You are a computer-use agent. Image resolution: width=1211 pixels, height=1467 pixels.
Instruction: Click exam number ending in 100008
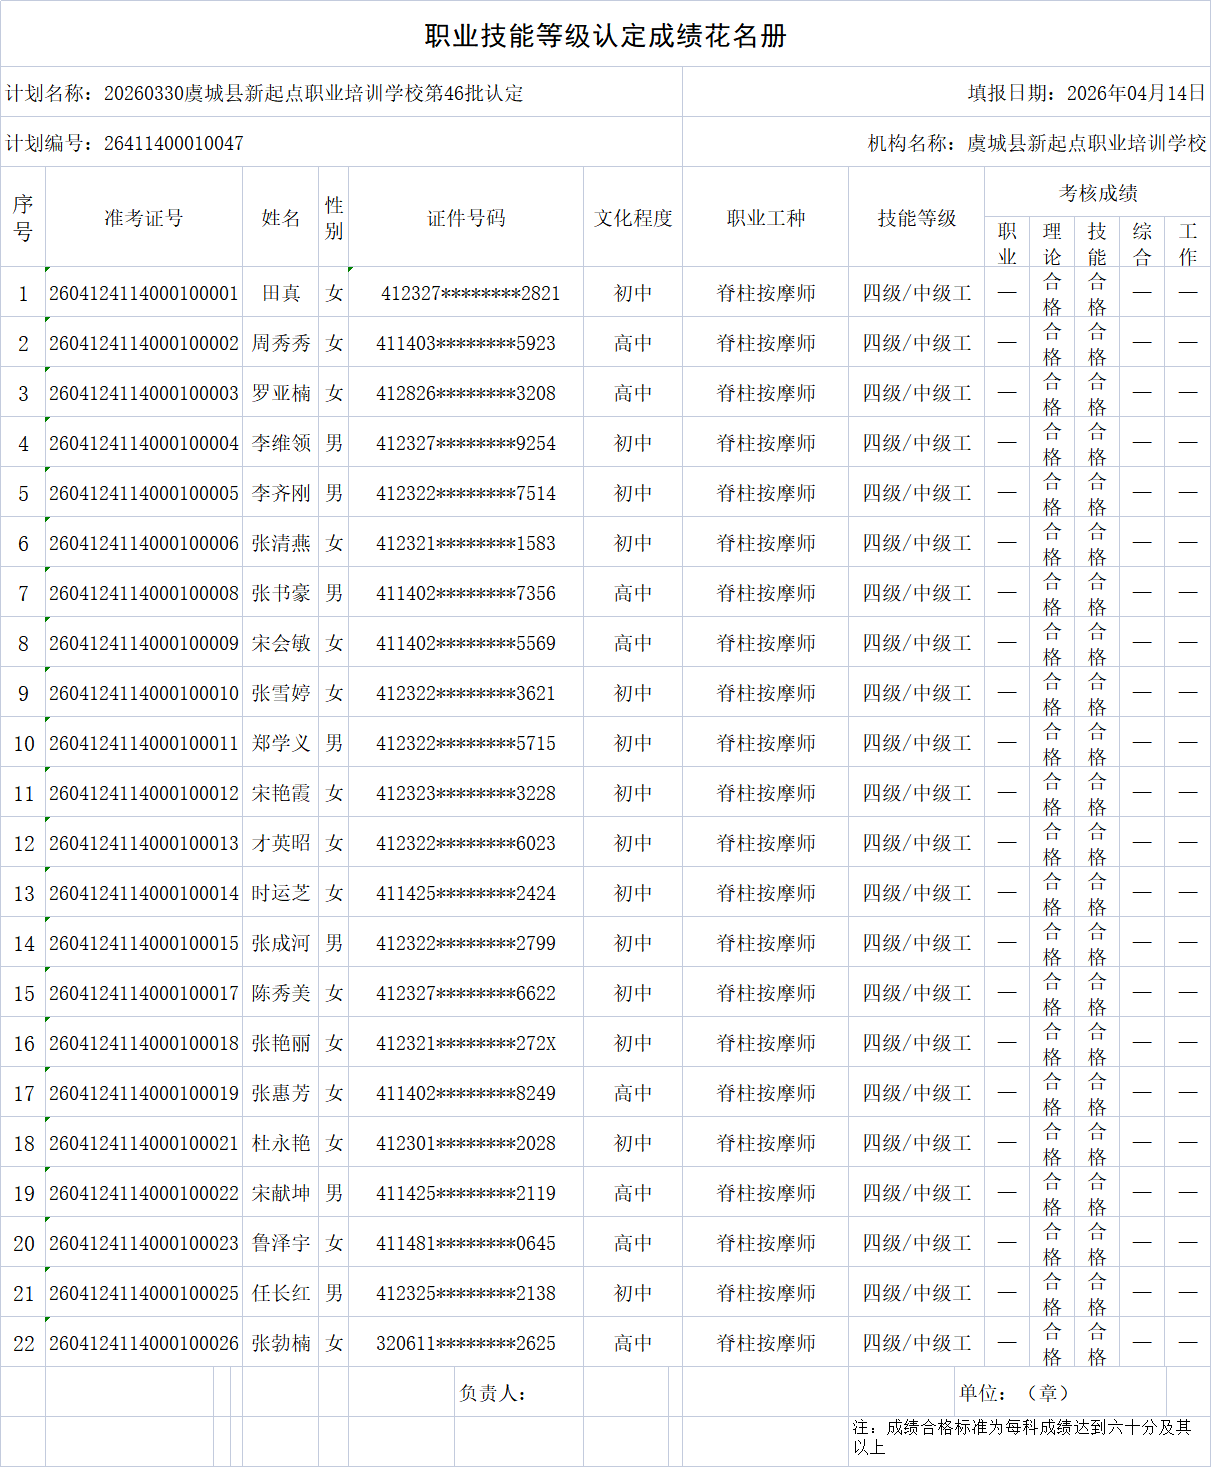click(144, 593)
